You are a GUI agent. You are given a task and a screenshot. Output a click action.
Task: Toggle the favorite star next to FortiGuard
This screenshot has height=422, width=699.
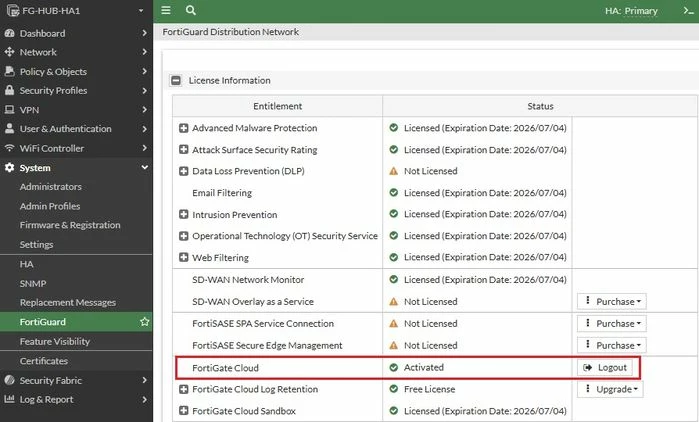[144, 321]
